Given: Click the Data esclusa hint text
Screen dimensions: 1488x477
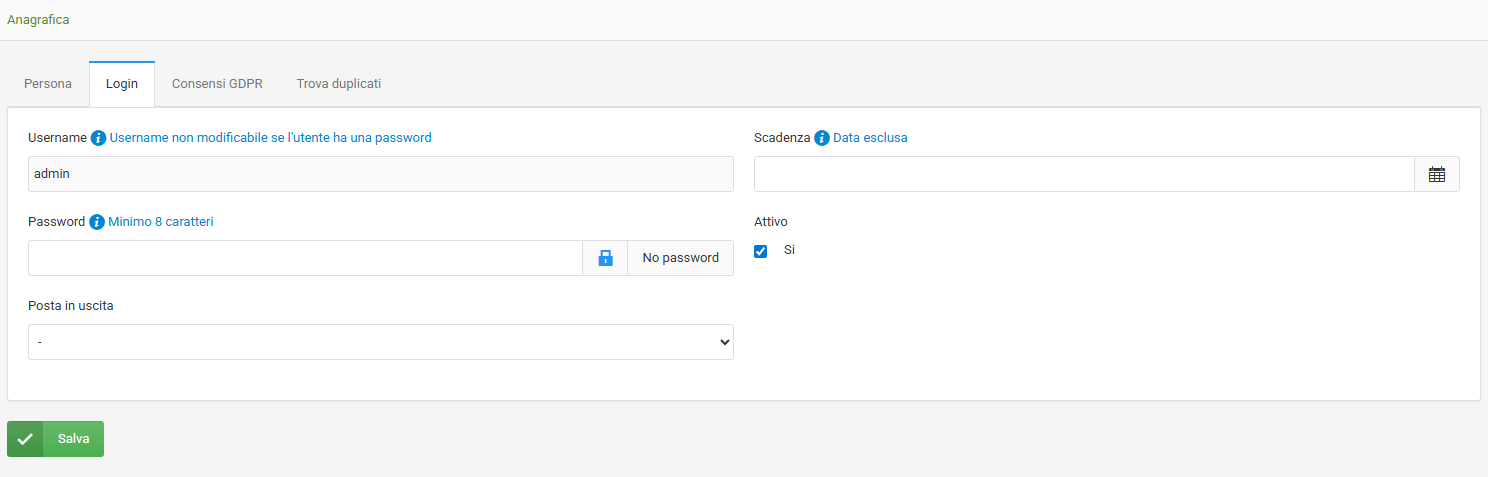Looking at the screenshot, I should [870, 138].
